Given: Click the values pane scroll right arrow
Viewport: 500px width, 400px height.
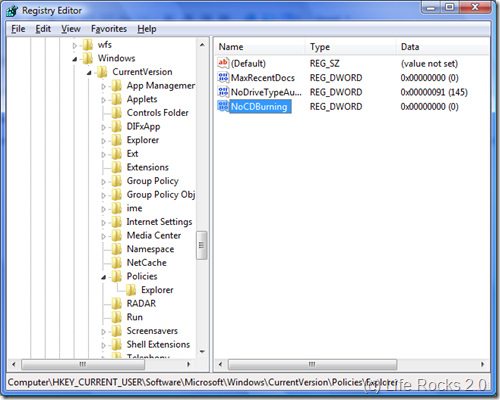Looking at the screenshot, I should pos(482,364).
